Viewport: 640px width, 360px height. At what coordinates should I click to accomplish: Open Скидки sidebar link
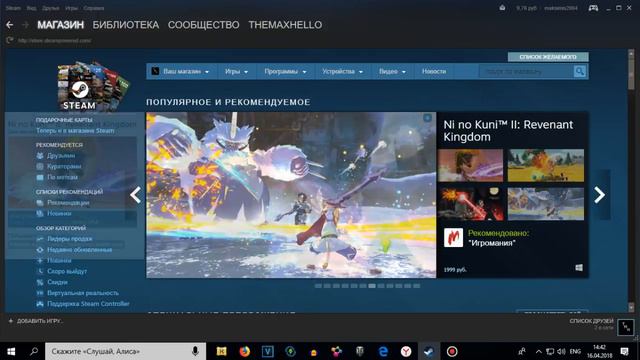pos(57,282)
